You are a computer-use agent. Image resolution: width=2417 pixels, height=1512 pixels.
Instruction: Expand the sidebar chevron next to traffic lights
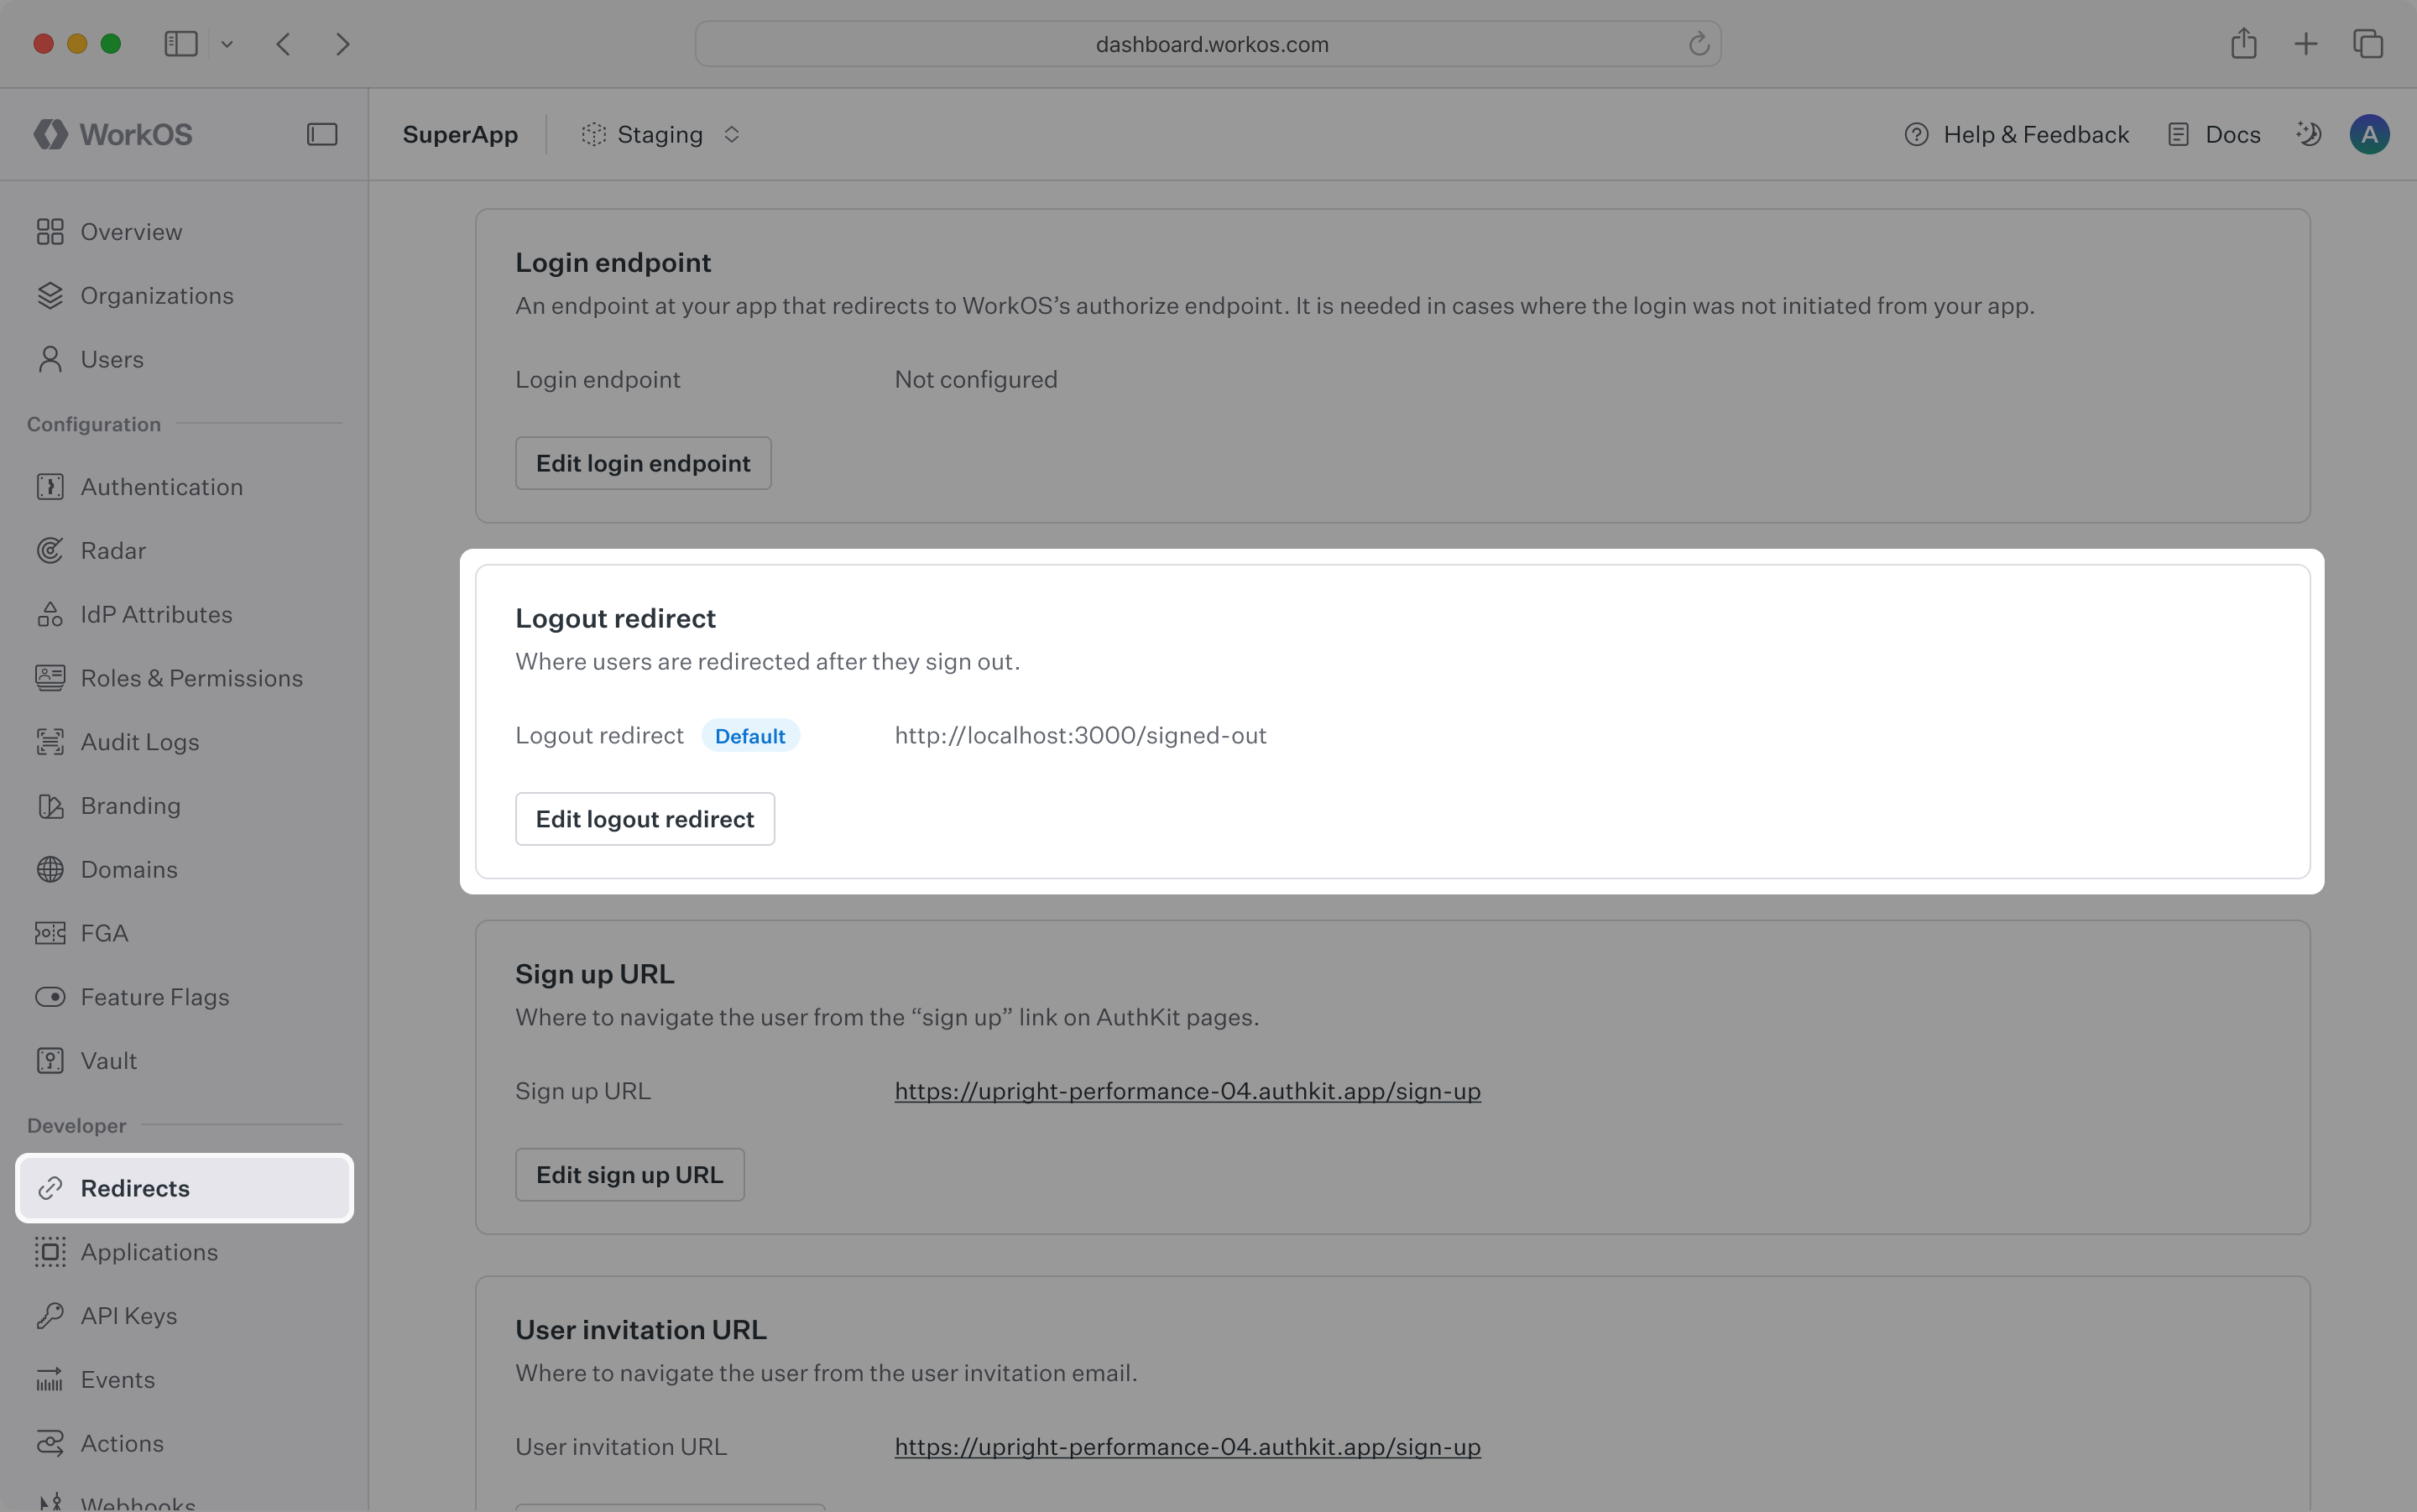[x=227, y=43]
